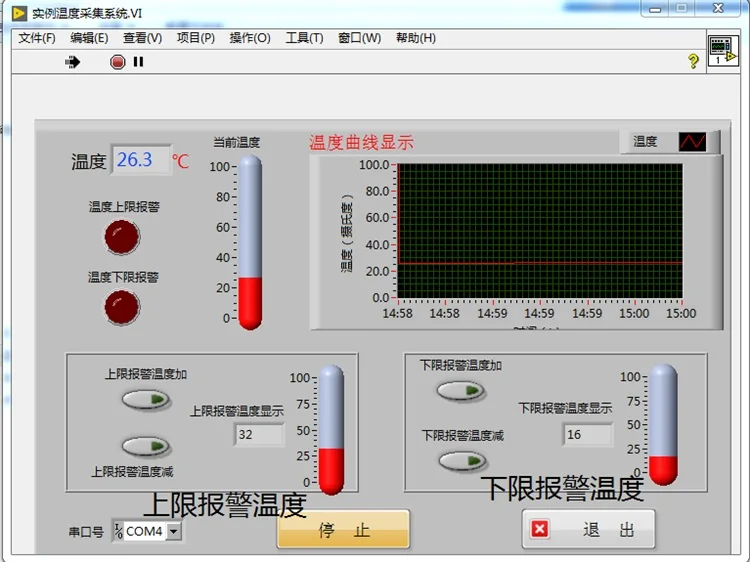The height and width of the screenshot is (562, 750).
Task: Toggle the 下限报警温度减 switch
Action: tap(463, 461)
